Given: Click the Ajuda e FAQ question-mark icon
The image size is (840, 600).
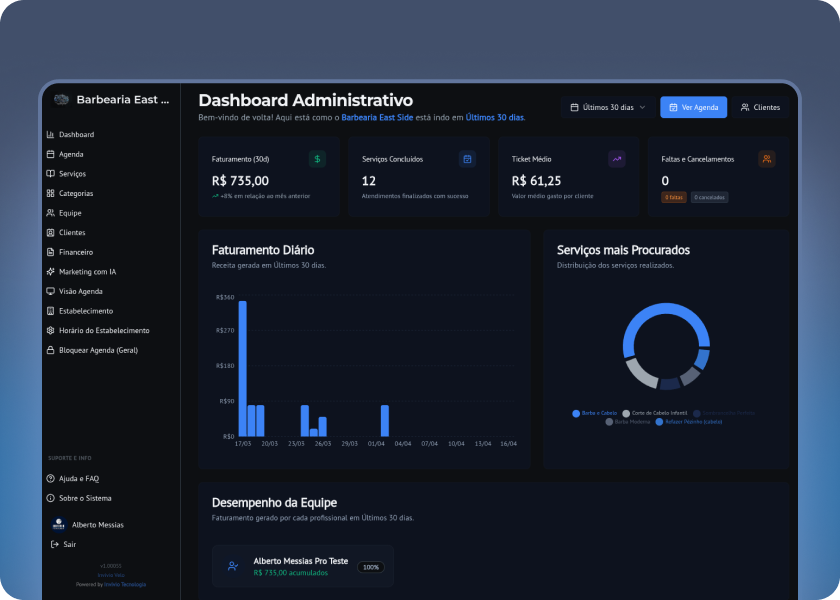Looking at the screenshot, I should tap(50, 478).
